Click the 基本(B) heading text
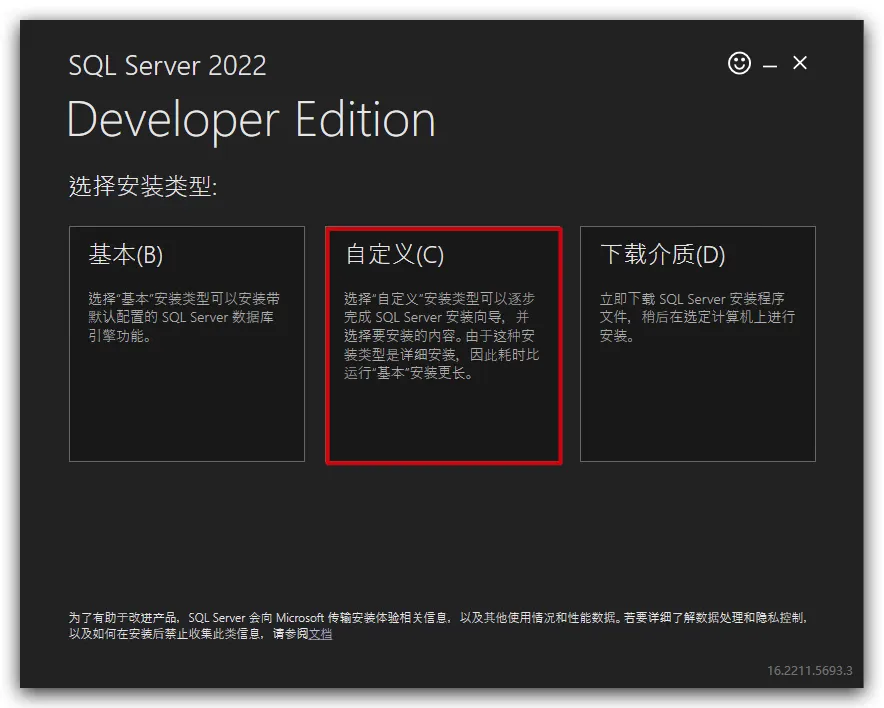The image size is (884, 708). click(126, 255)
